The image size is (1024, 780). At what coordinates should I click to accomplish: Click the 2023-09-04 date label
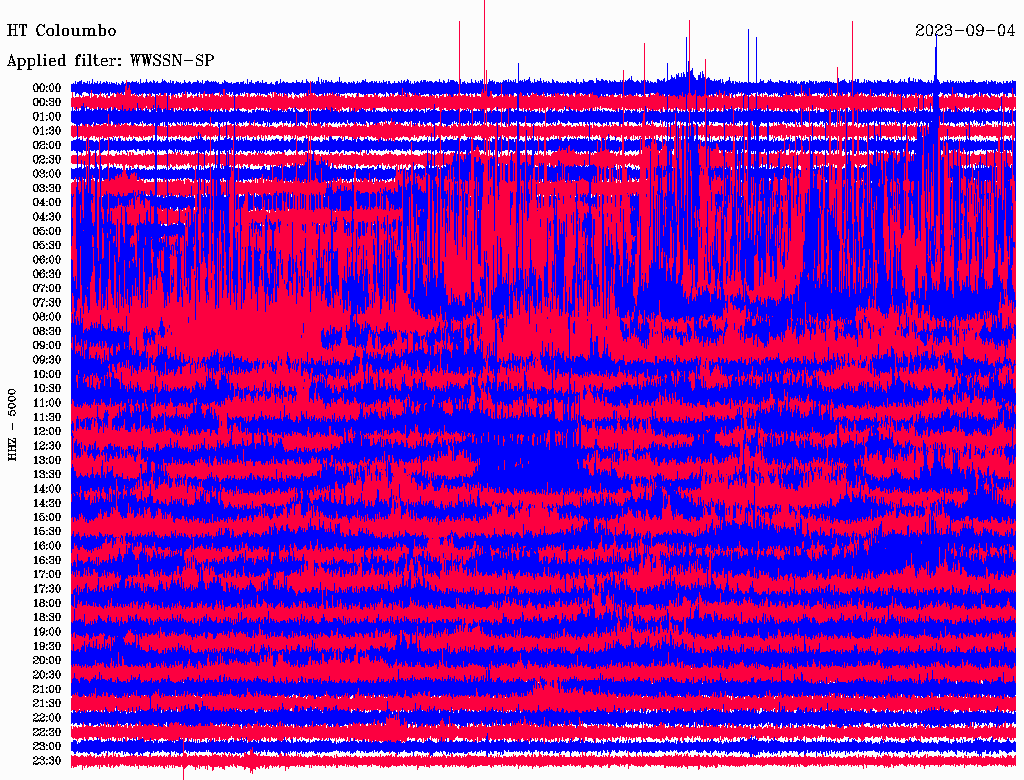(x=965, y=31)
